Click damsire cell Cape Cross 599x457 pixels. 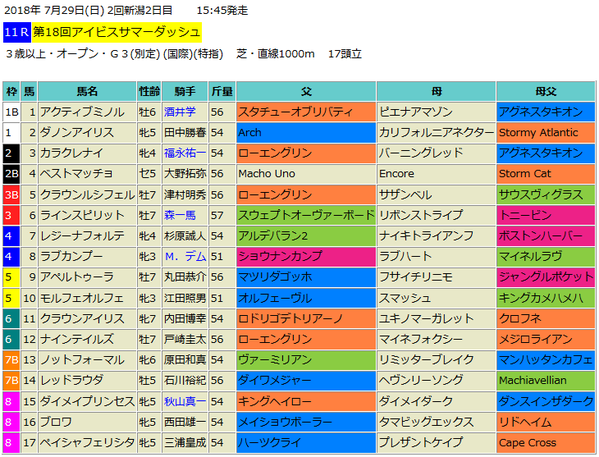pyautogui.click(x=546, y=443)
